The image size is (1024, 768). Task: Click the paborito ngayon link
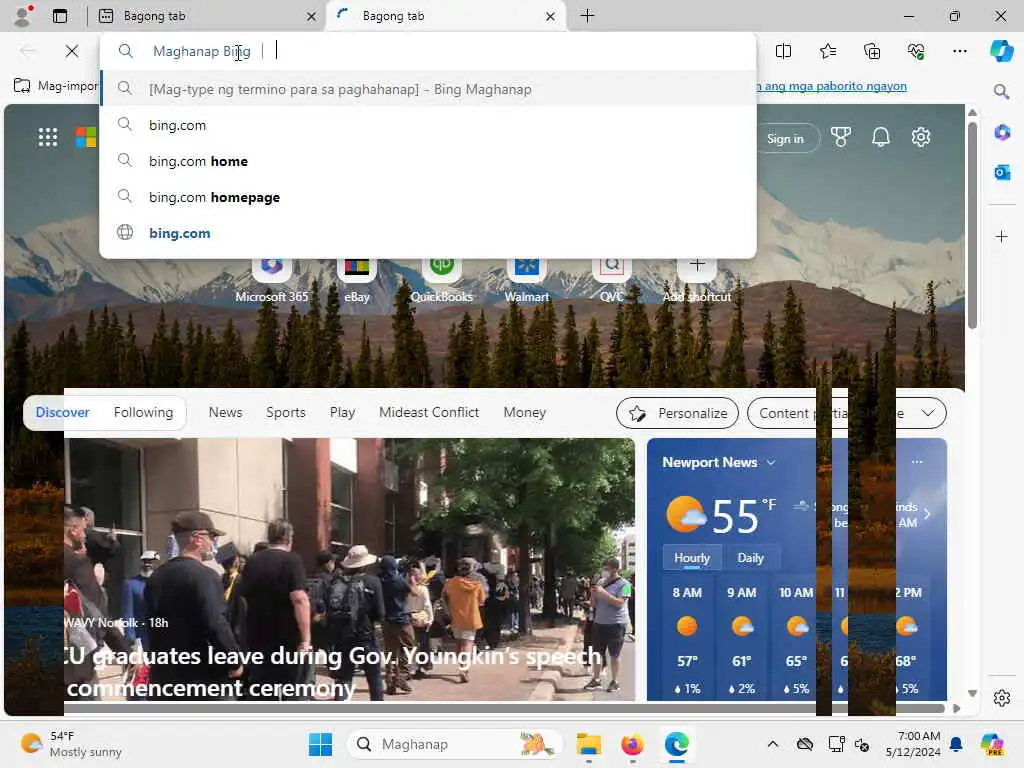831,86
